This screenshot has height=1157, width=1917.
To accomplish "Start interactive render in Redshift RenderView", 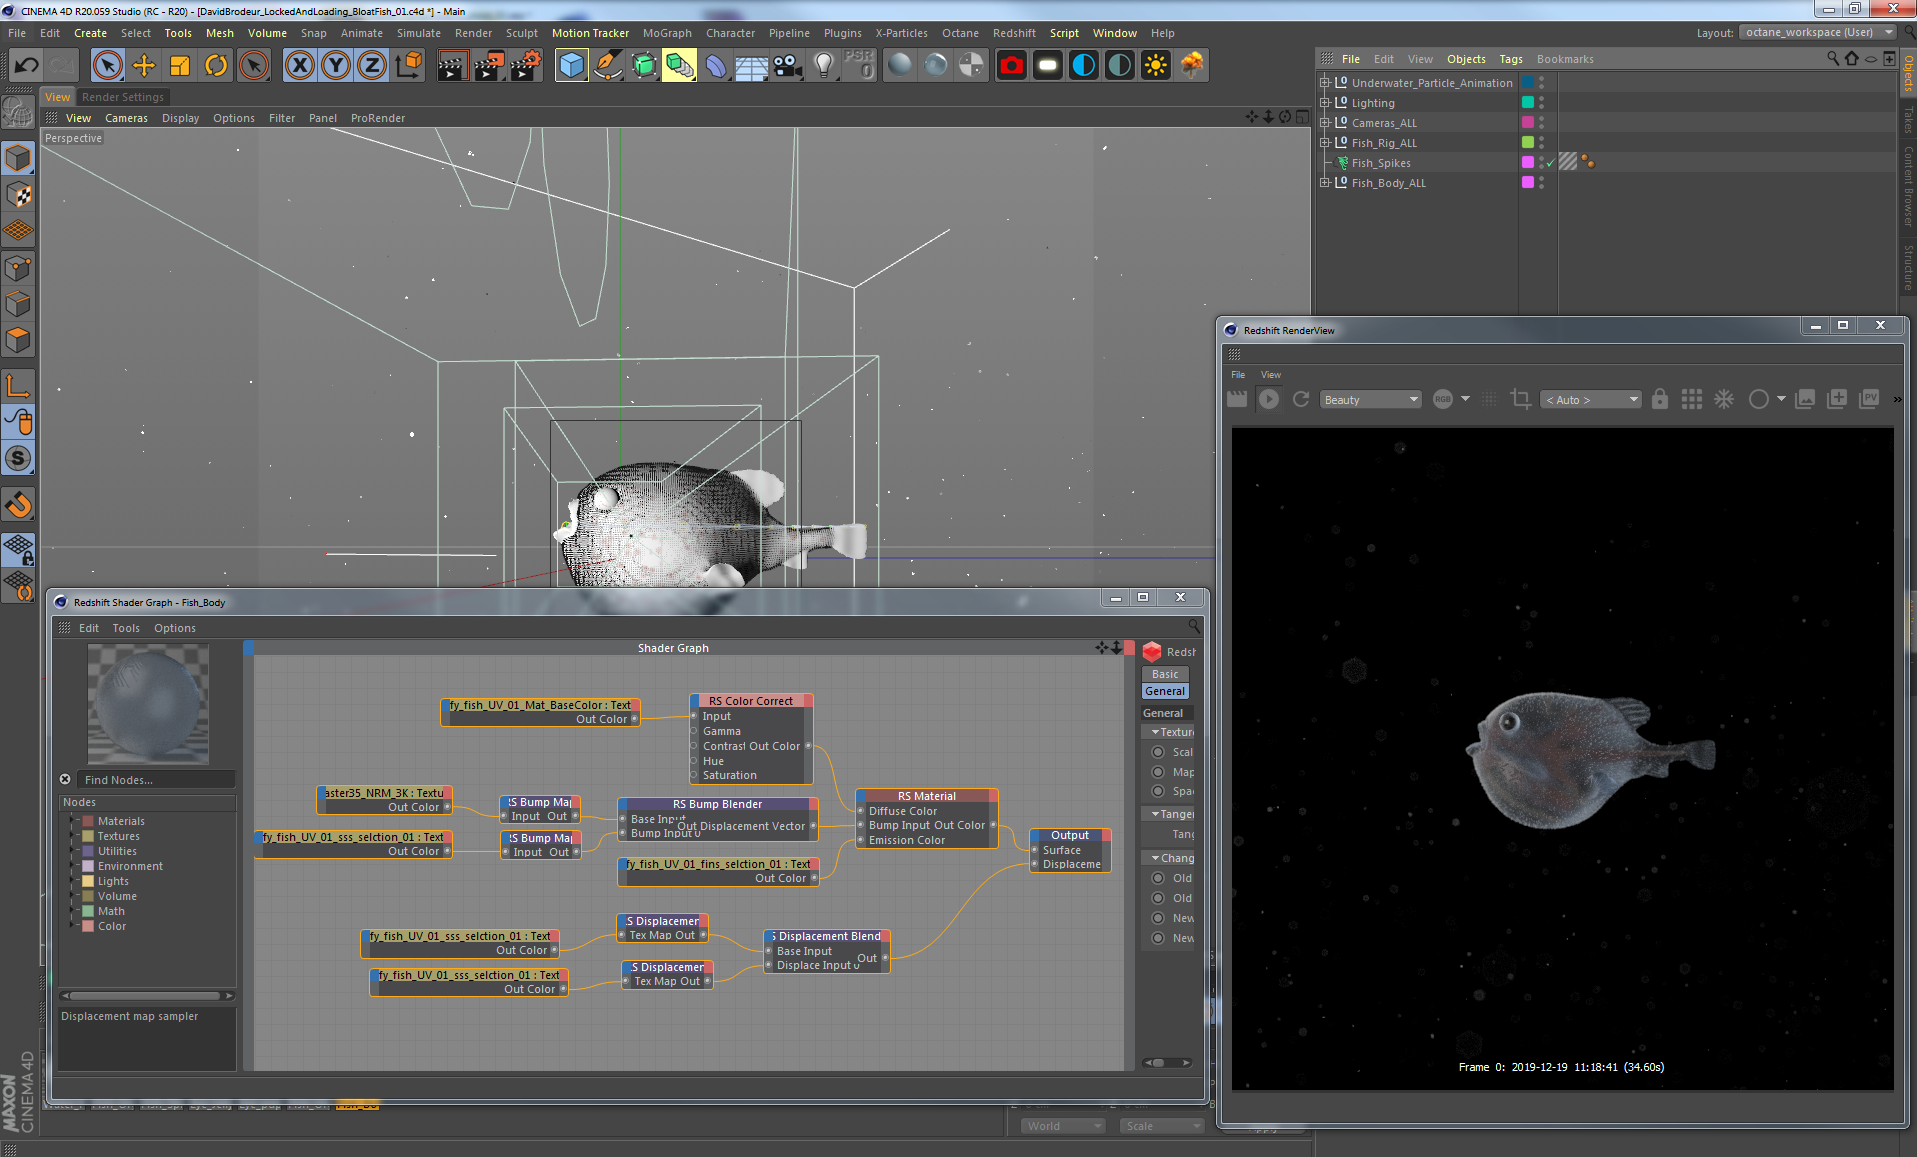I will point(1268,399).
